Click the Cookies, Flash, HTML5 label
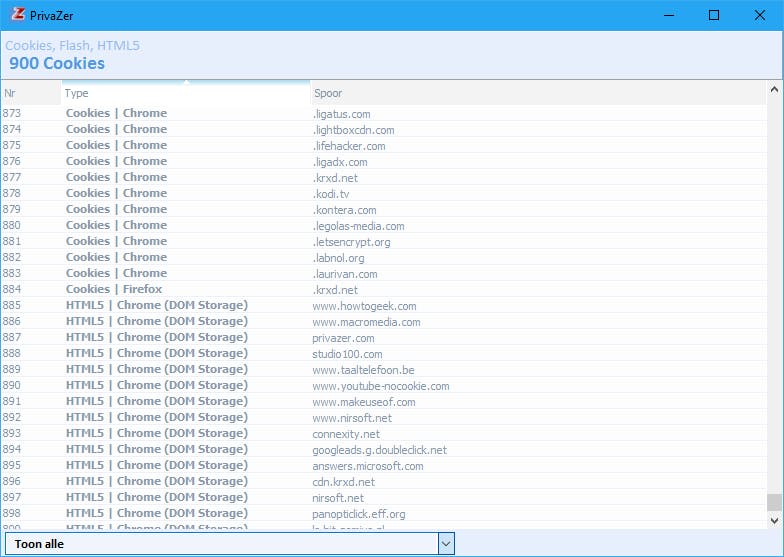This screenshot has width=784, height=557. click(72, 46)
